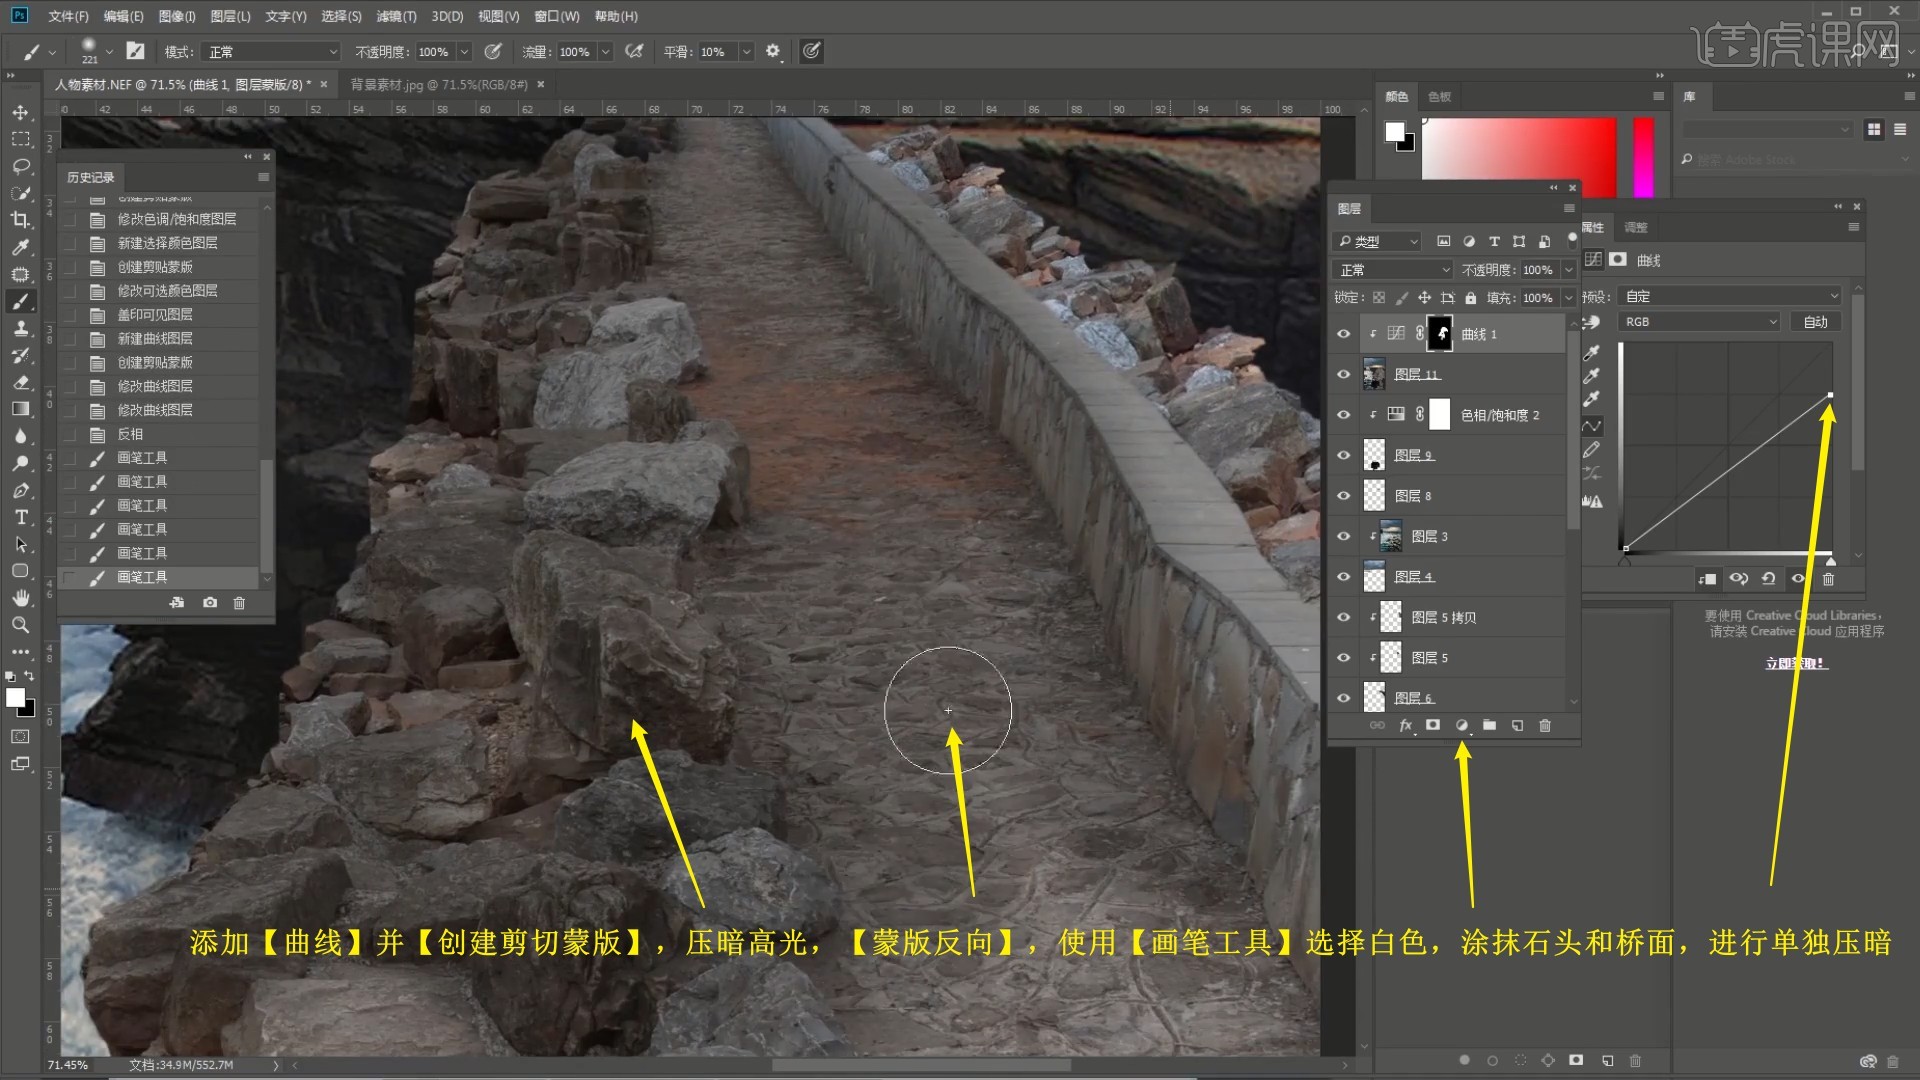The image size is (1920, 1080).
Task: Switch to 背景素材.jpg document tab
Action: [x=438, y=85]
